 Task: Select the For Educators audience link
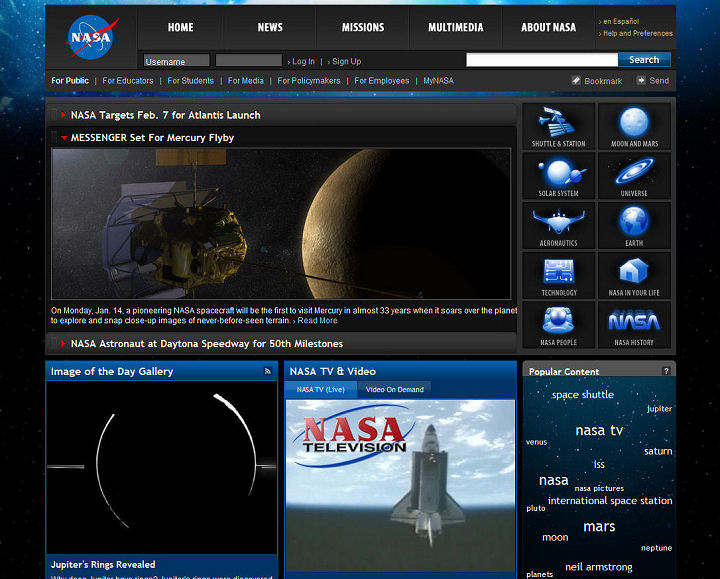tap(128, 81)
